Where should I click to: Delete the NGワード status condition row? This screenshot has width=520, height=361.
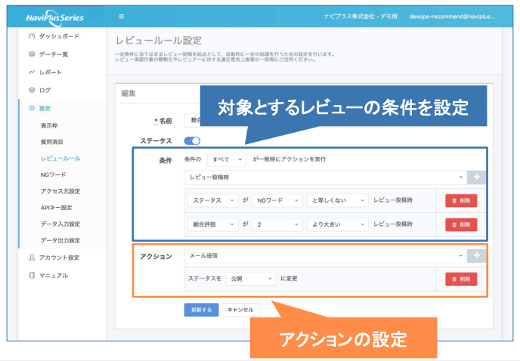(x=461, y=200)
